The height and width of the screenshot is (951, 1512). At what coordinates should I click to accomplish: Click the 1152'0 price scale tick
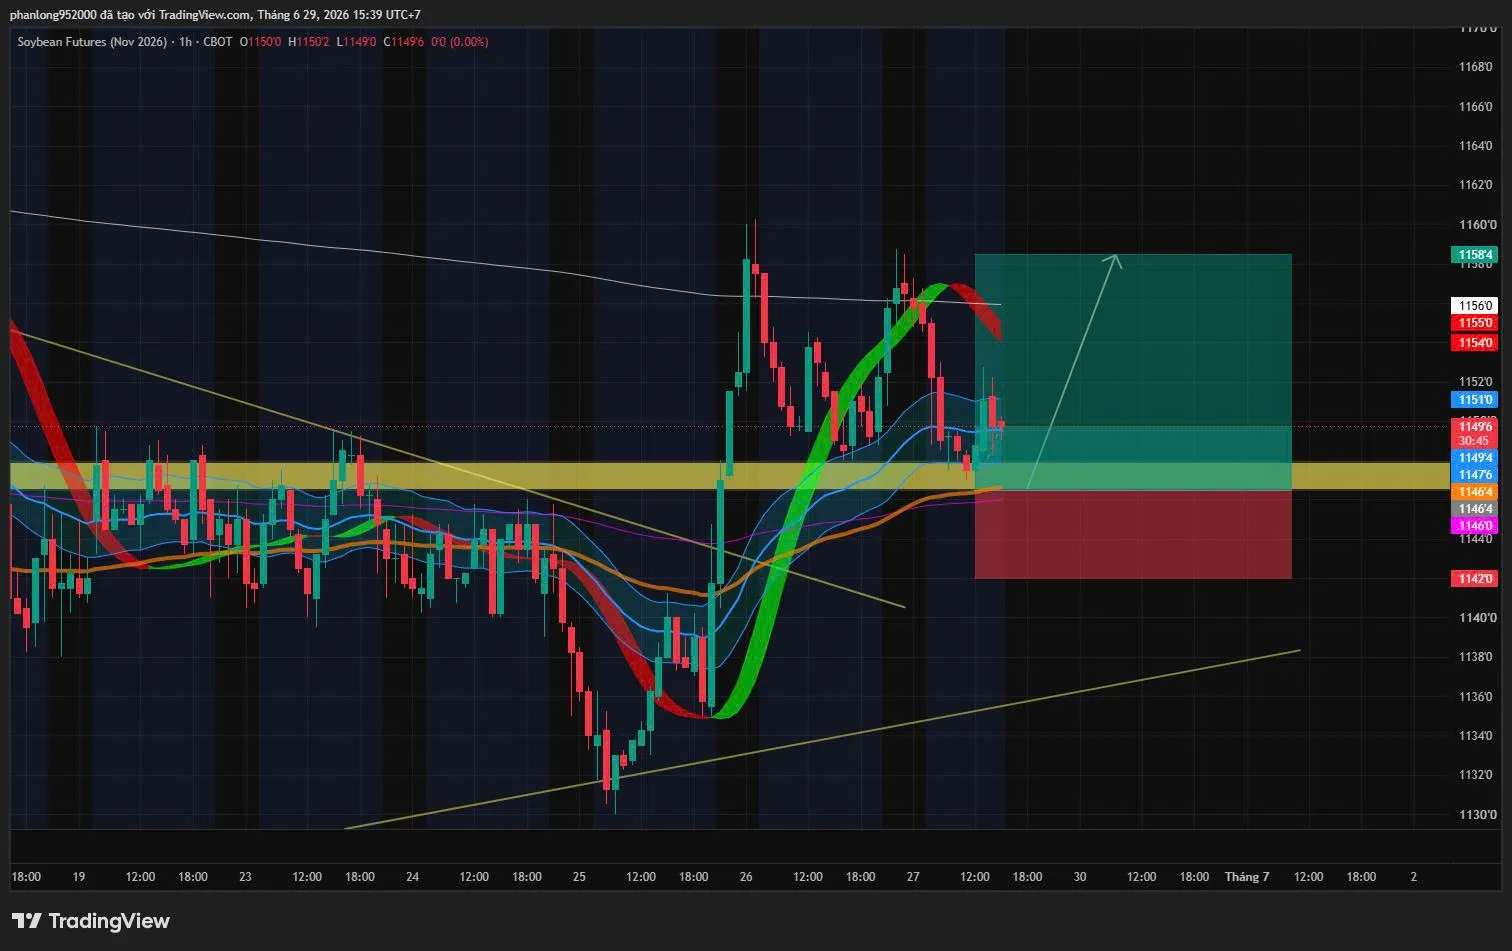[x=1476, y=382]
